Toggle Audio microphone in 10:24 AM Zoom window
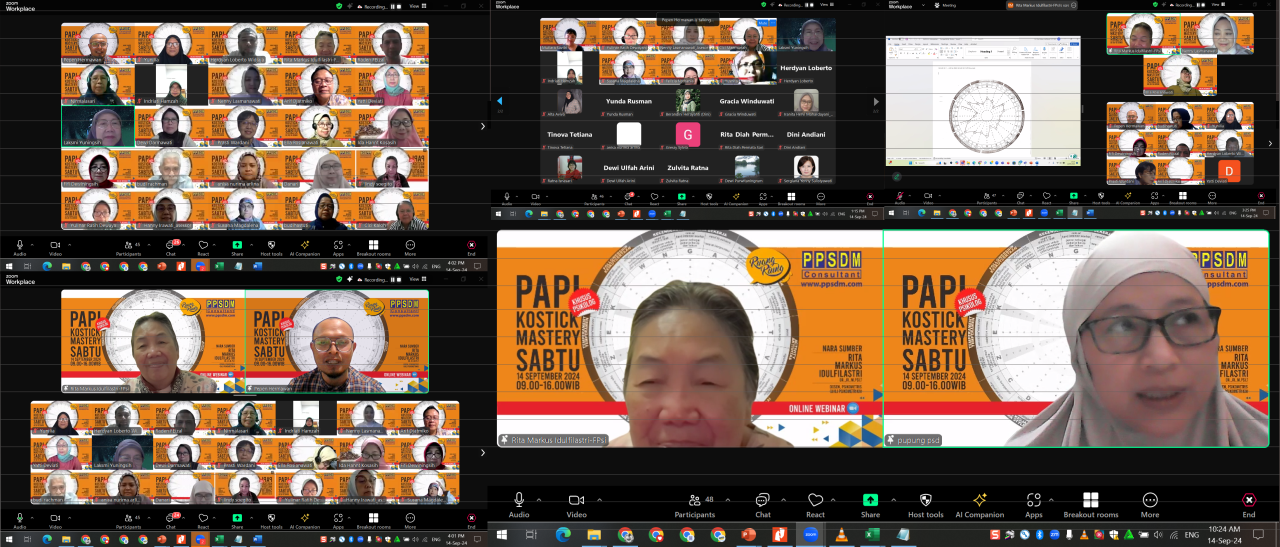 pyautogui.click(x=519, y=505)
